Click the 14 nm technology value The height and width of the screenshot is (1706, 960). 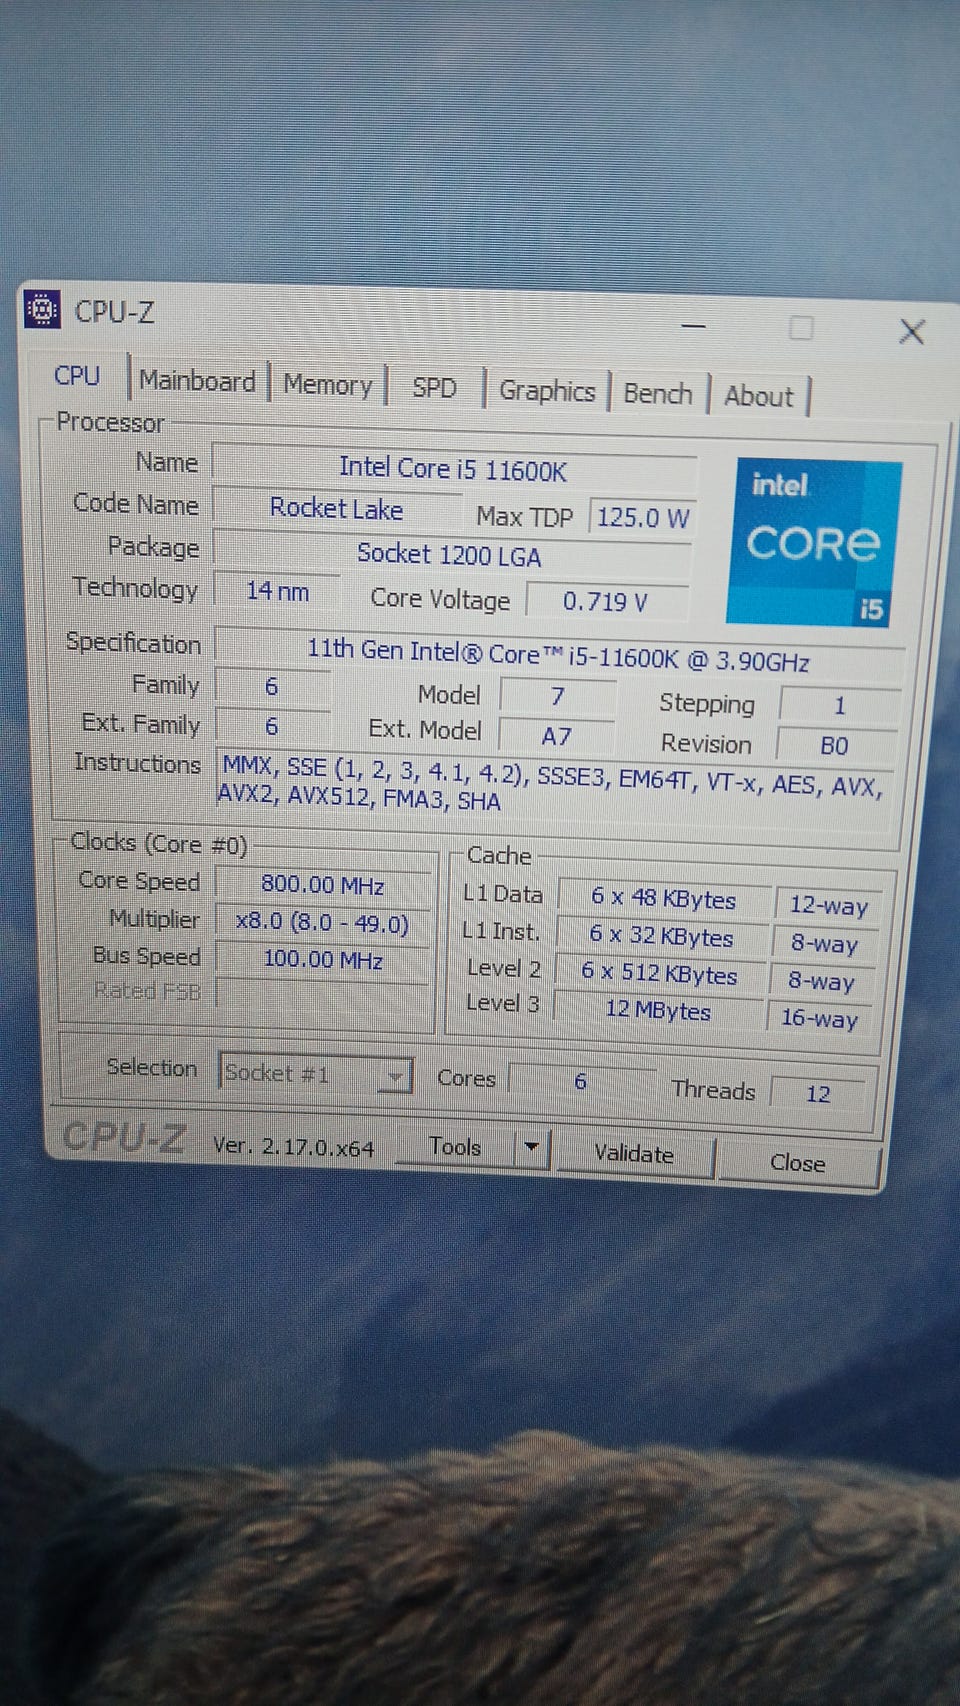click(277, 592)
